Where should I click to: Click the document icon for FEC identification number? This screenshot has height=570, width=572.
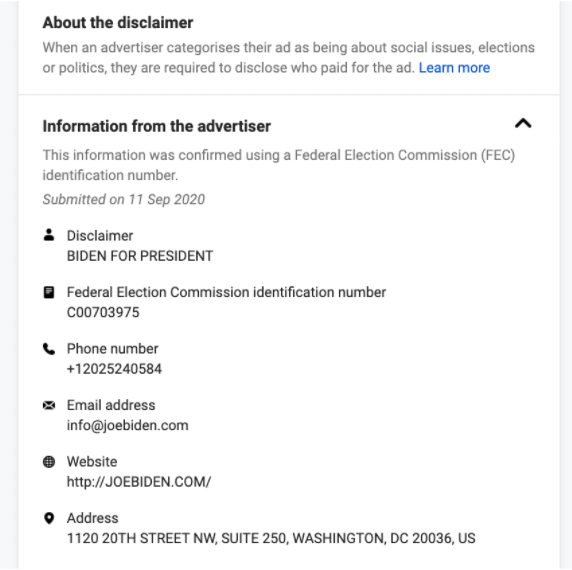coord(49,292)
